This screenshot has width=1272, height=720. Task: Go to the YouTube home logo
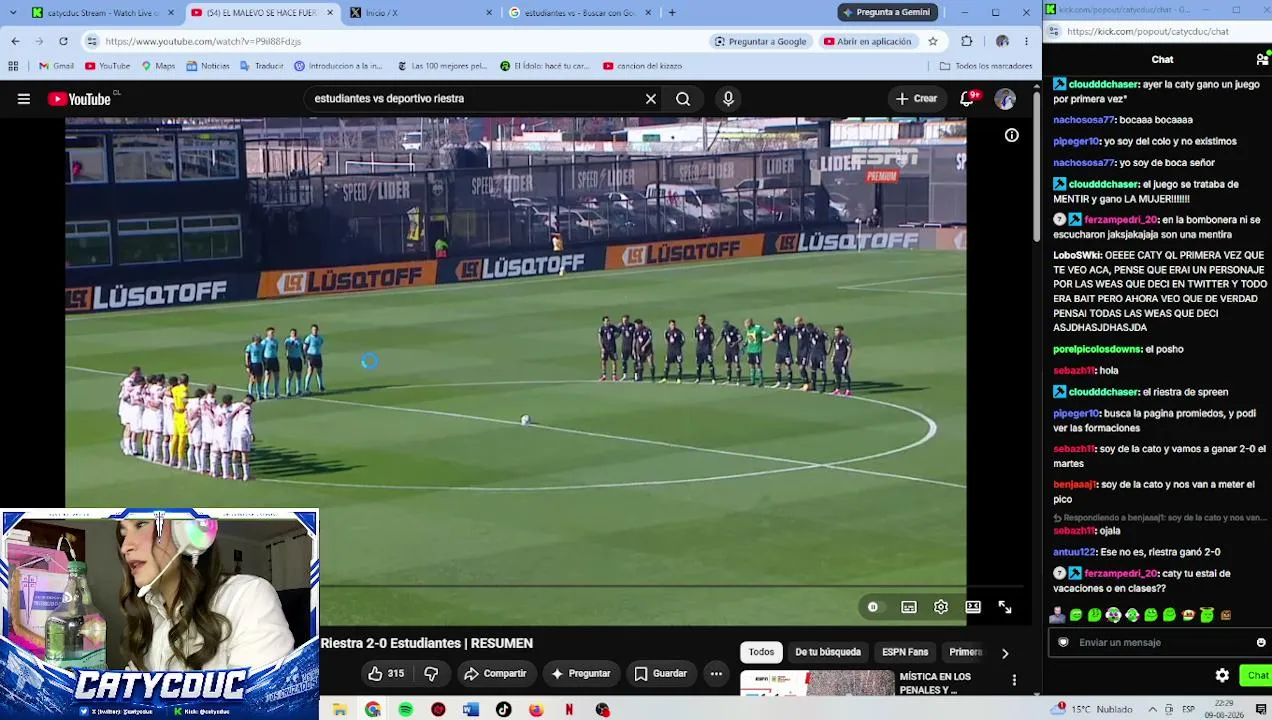tap(81, 99)
